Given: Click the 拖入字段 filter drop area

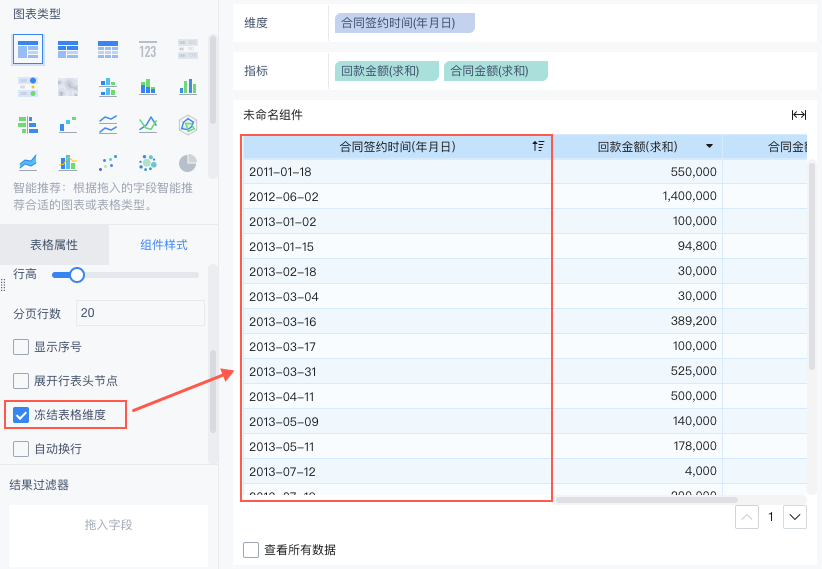Looking at the screenshot, I should [x=109, y=525].
